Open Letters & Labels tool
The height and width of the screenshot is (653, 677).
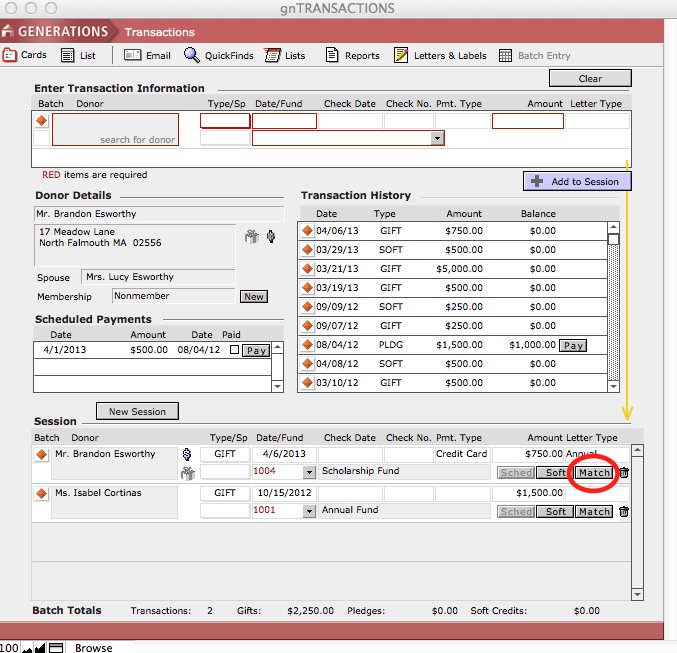(401, 56)
